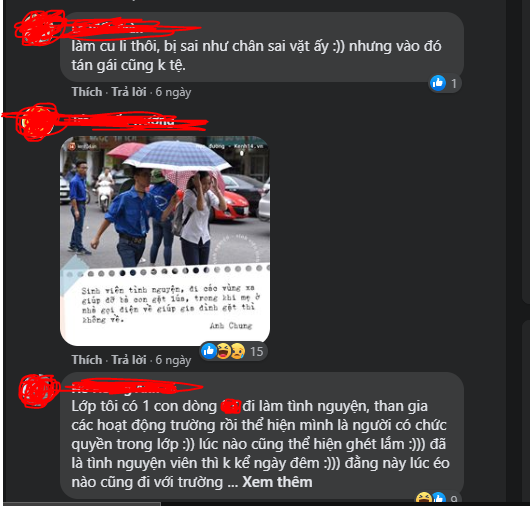Open timestamp 6 ngày of first comment

pyautogui.click(x=173, y=92)
